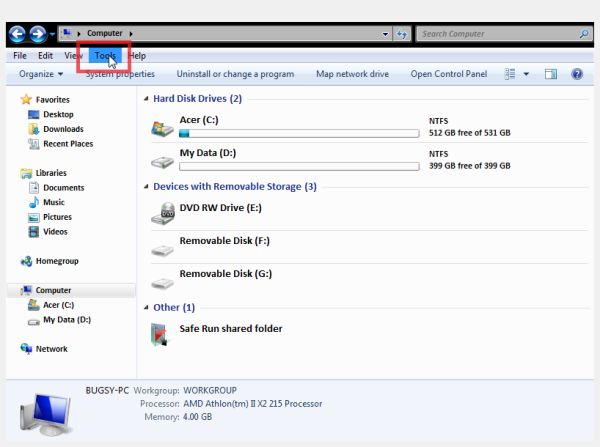The height and width of the screenshot is (447, 600).
Task: Collapse the Hard Disk Drives group
Action: tap(146, 99)
